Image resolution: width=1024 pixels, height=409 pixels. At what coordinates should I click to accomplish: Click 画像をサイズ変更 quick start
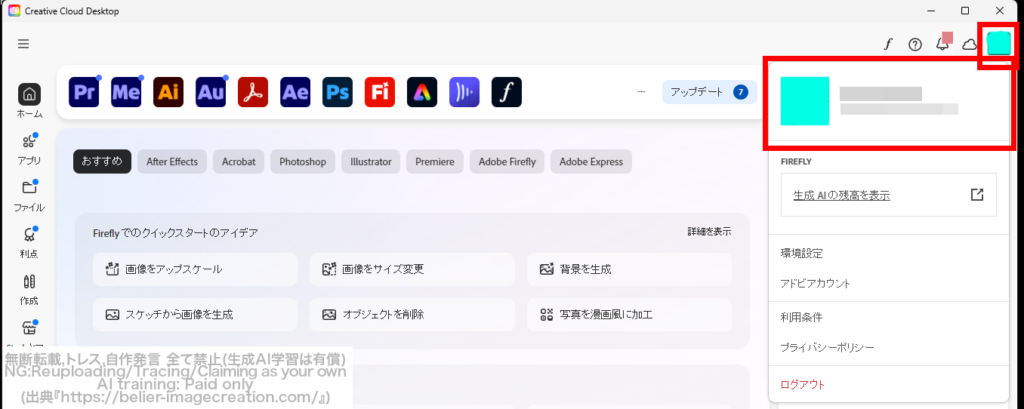(411, 269)
